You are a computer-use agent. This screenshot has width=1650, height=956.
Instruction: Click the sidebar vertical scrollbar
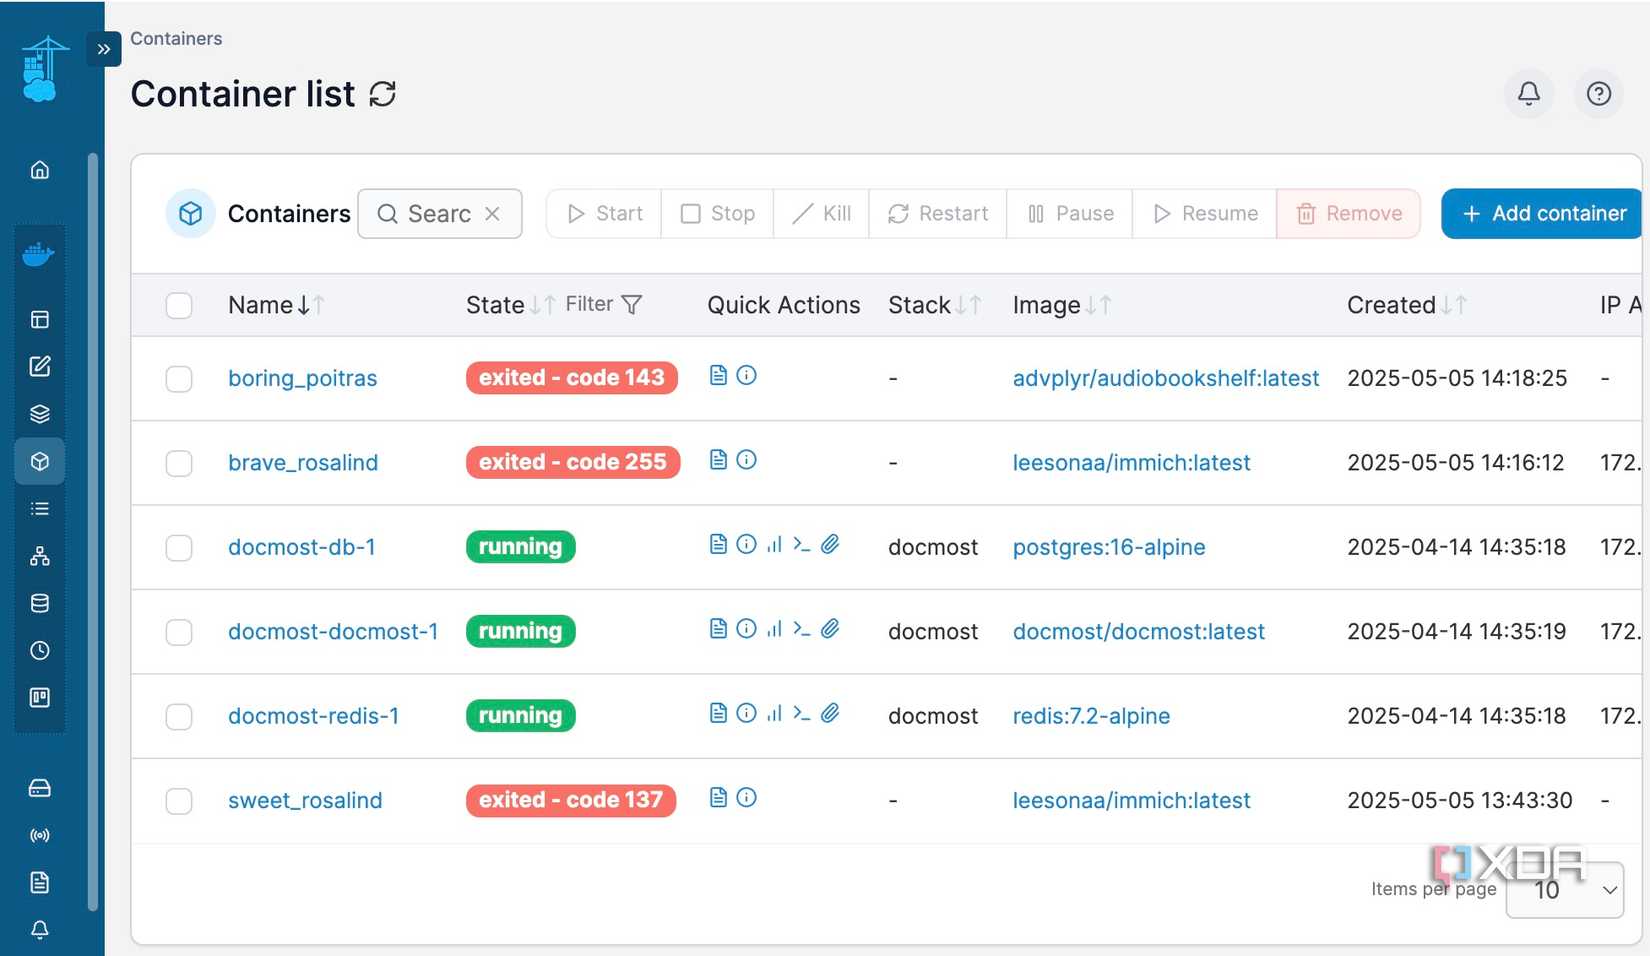pos(93,532)
